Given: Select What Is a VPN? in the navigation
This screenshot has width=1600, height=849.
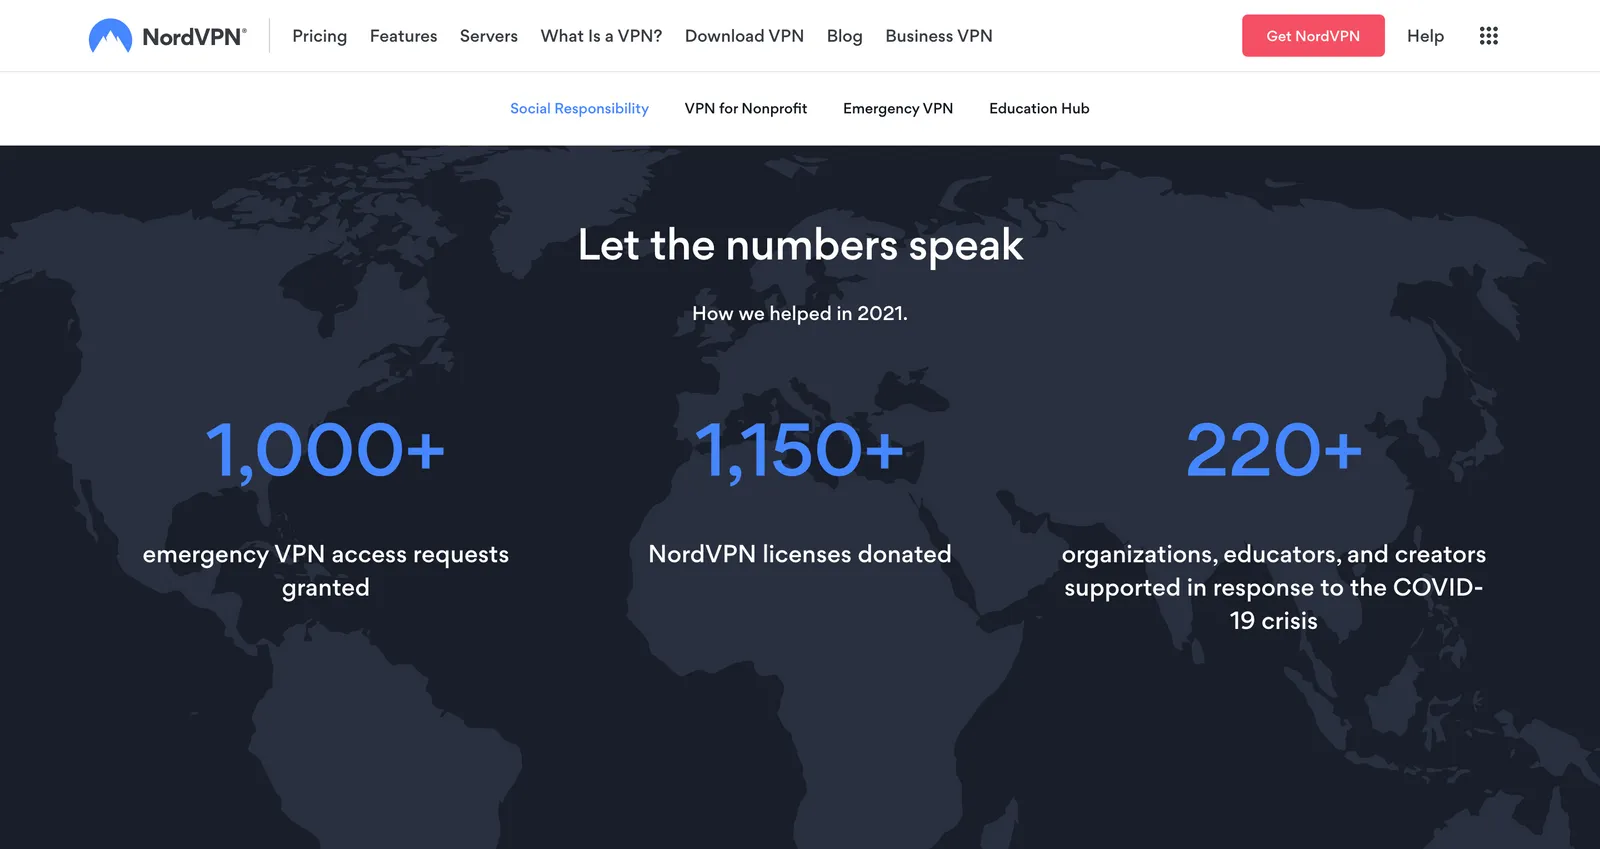Looking at the screenshot, I should (601, 36).
